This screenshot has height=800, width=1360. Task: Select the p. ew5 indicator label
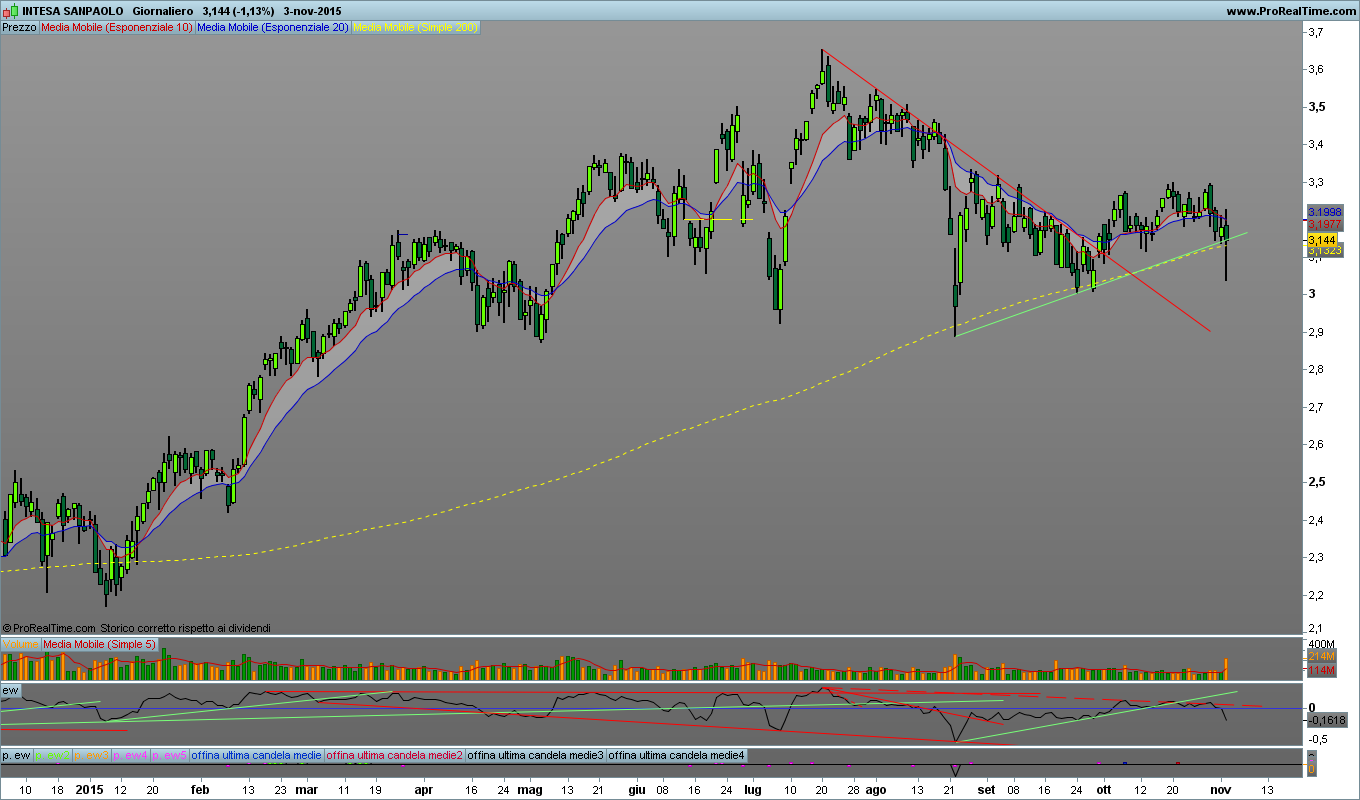click(170, 756)
